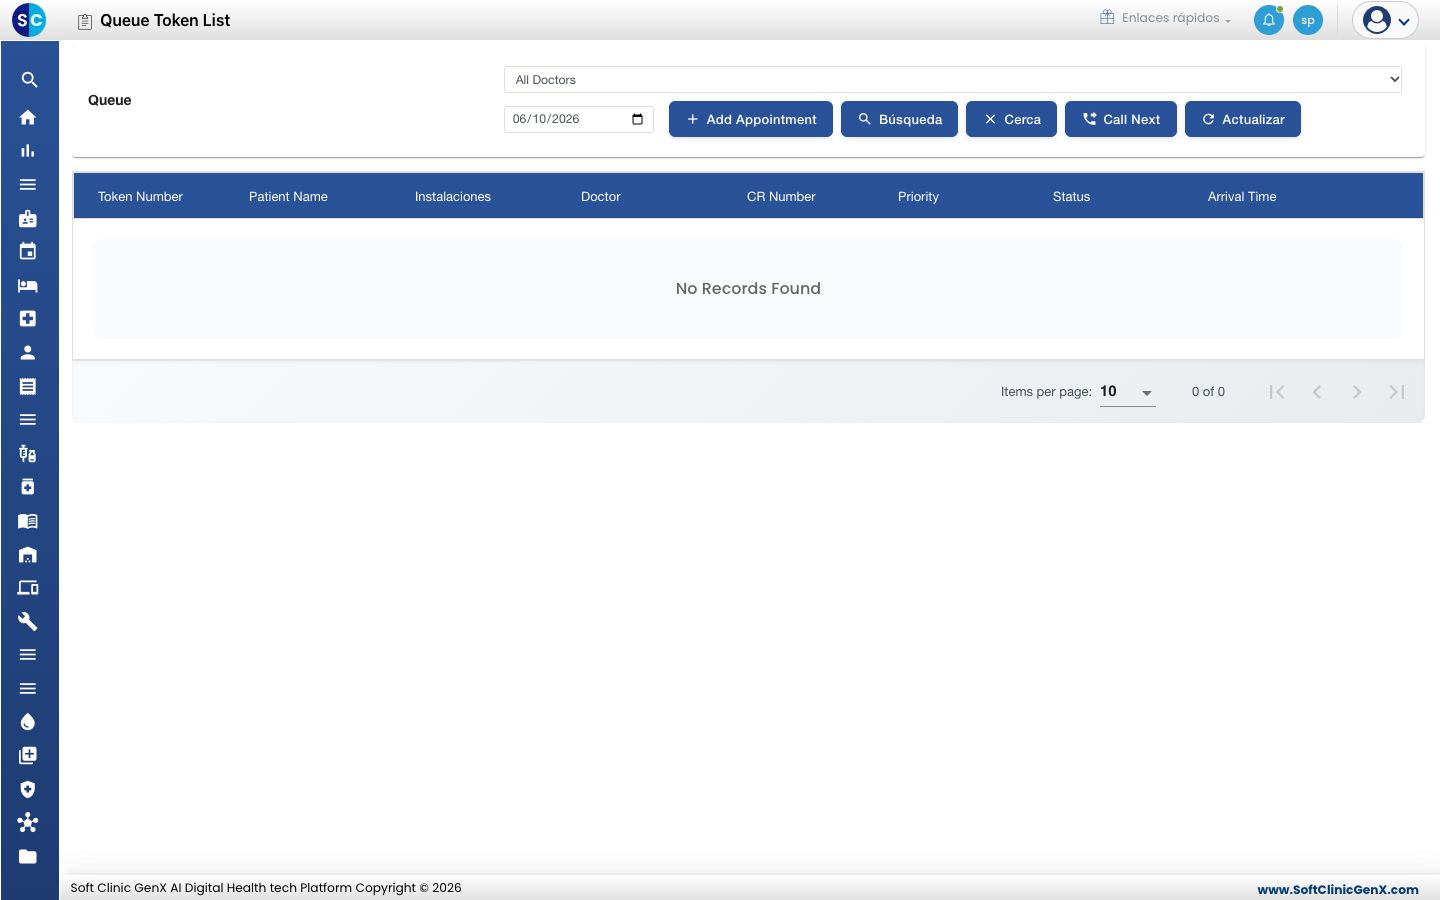Select the laptop and phone devices icon
The image size is (1440, 900).
[28, 588]
